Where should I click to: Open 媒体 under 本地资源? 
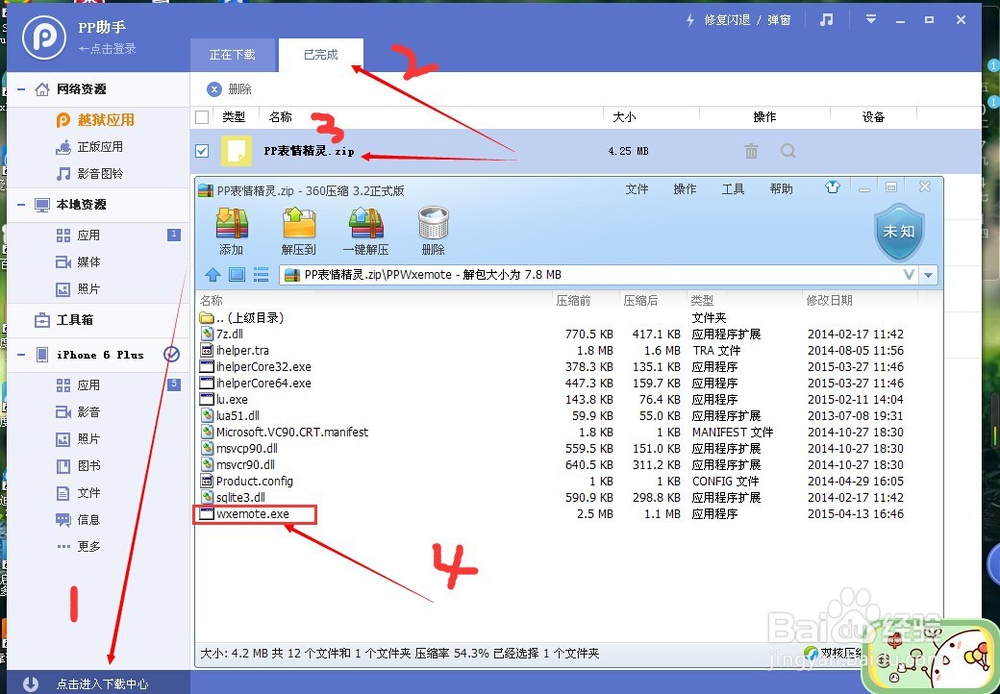point(78,262)
